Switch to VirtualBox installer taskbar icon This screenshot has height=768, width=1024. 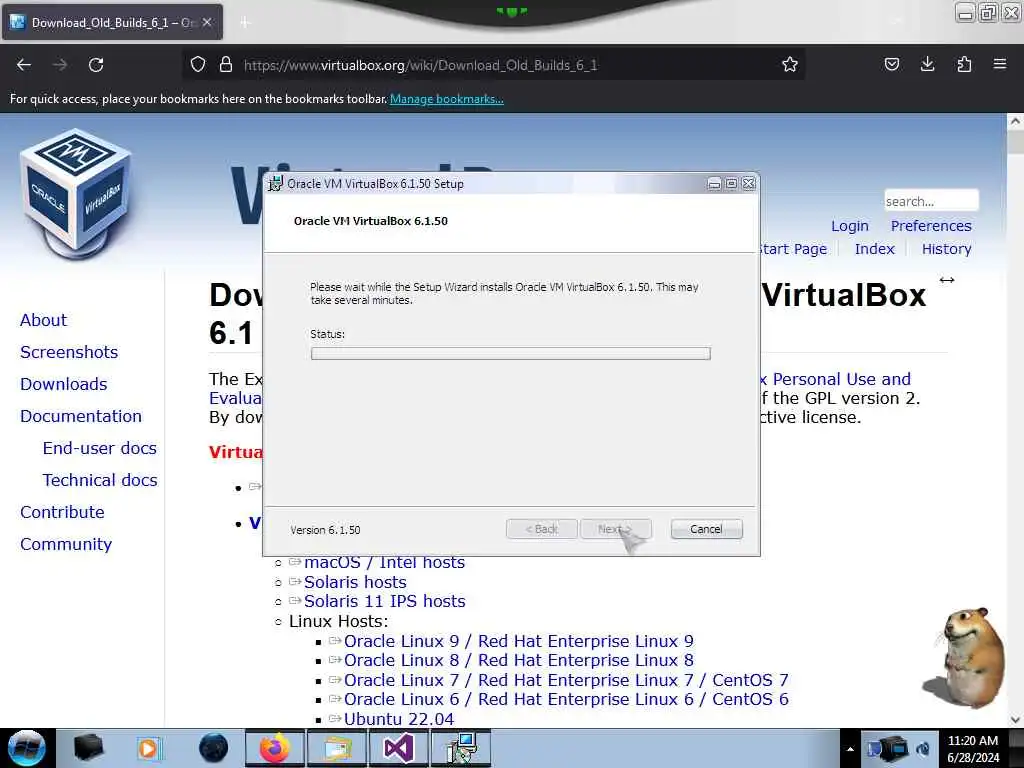(461, 748)
